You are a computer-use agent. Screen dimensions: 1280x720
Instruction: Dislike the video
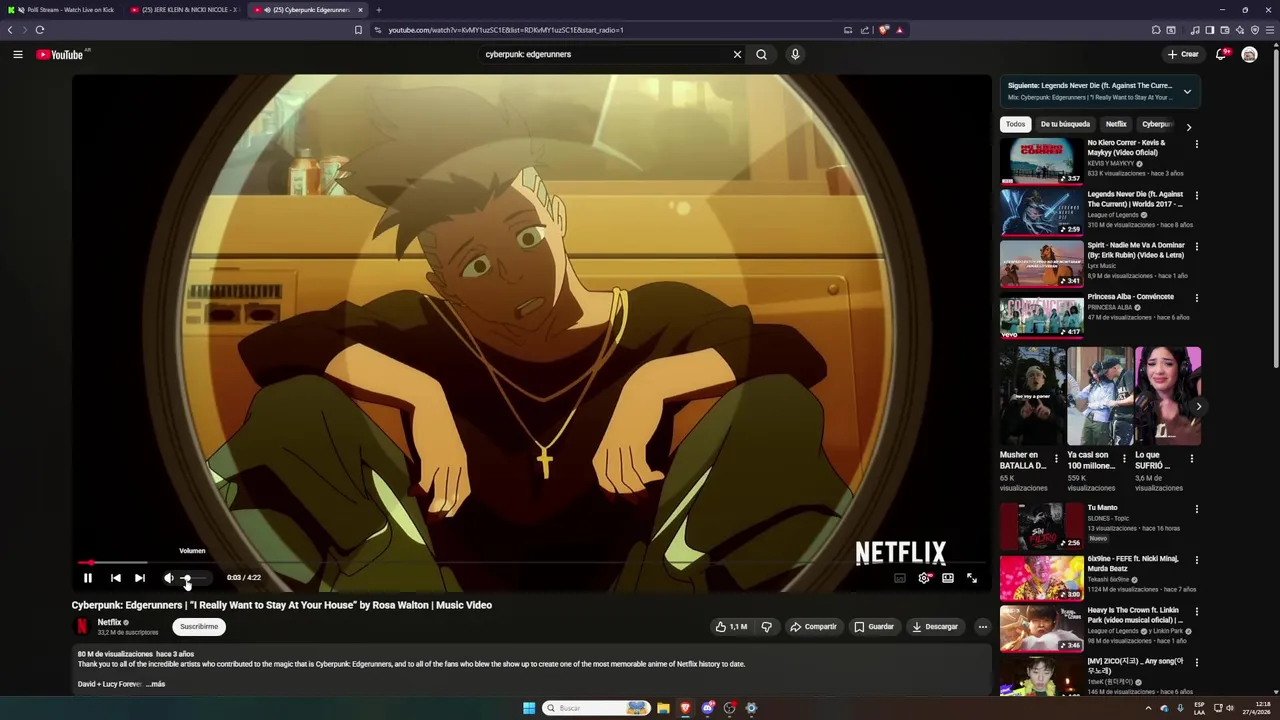tap(767, 627)
